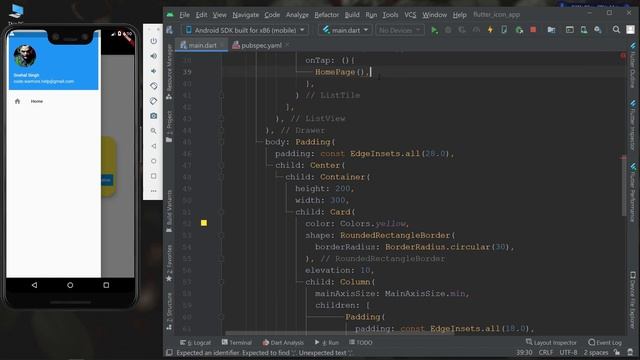Open the device selector Android SDK dropdown
This screenshot has width=640, height=360.
click(x=245, y=30)
